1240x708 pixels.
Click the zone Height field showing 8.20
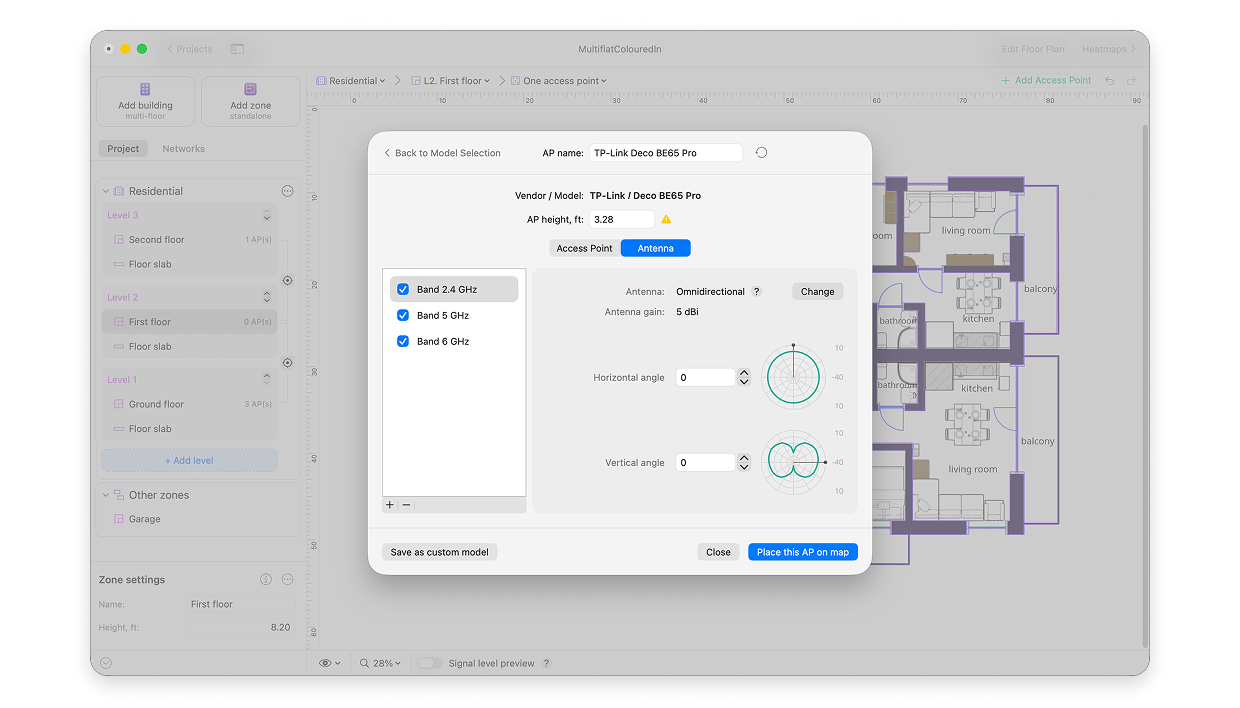(239, 628)
